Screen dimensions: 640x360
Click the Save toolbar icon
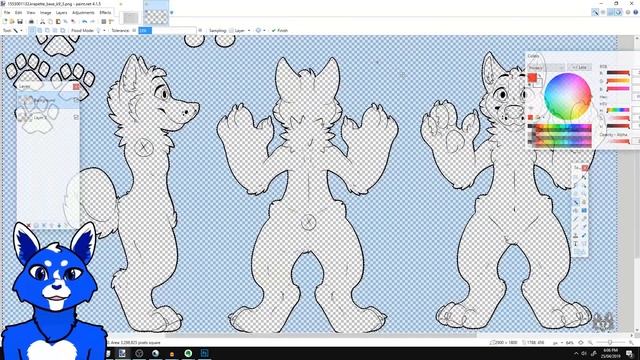click(x=20, y=22)
